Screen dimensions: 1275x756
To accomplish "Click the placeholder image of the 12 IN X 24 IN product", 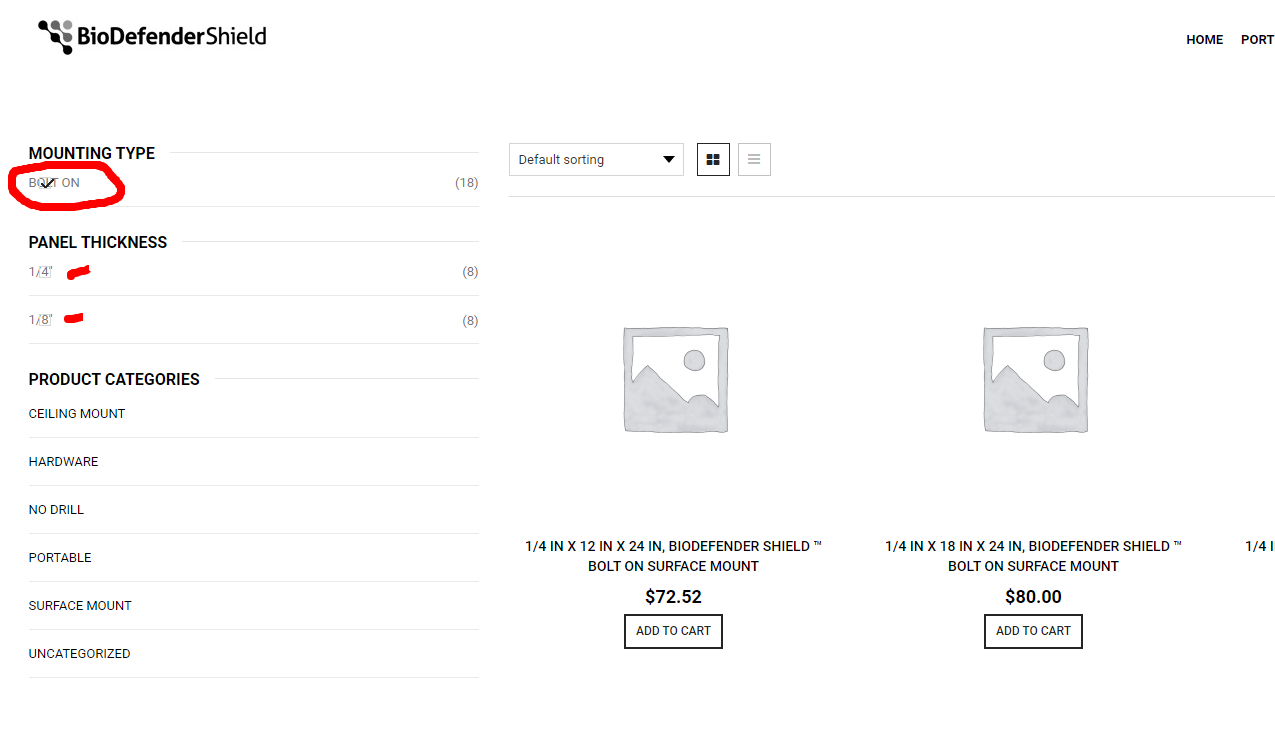I will point(675,380).
